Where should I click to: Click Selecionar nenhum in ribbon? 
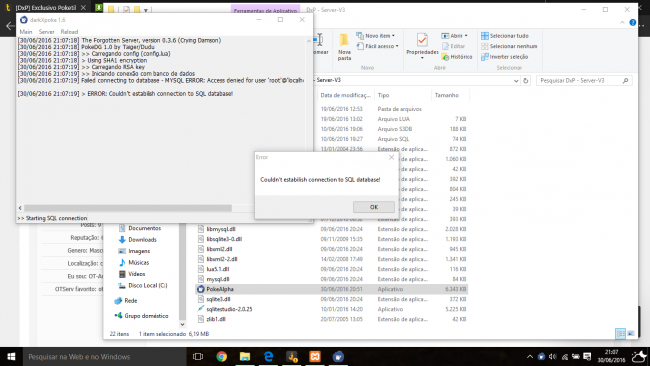509,46
